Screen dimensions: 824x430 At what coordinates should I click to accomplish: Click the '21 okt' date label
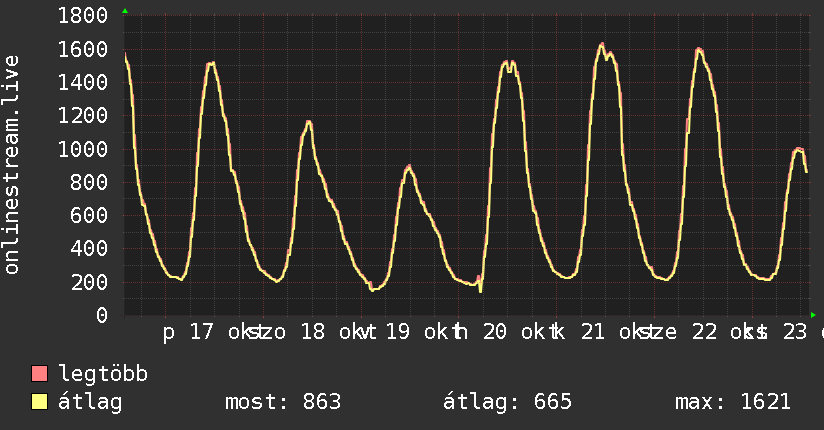tap(613, 332)
